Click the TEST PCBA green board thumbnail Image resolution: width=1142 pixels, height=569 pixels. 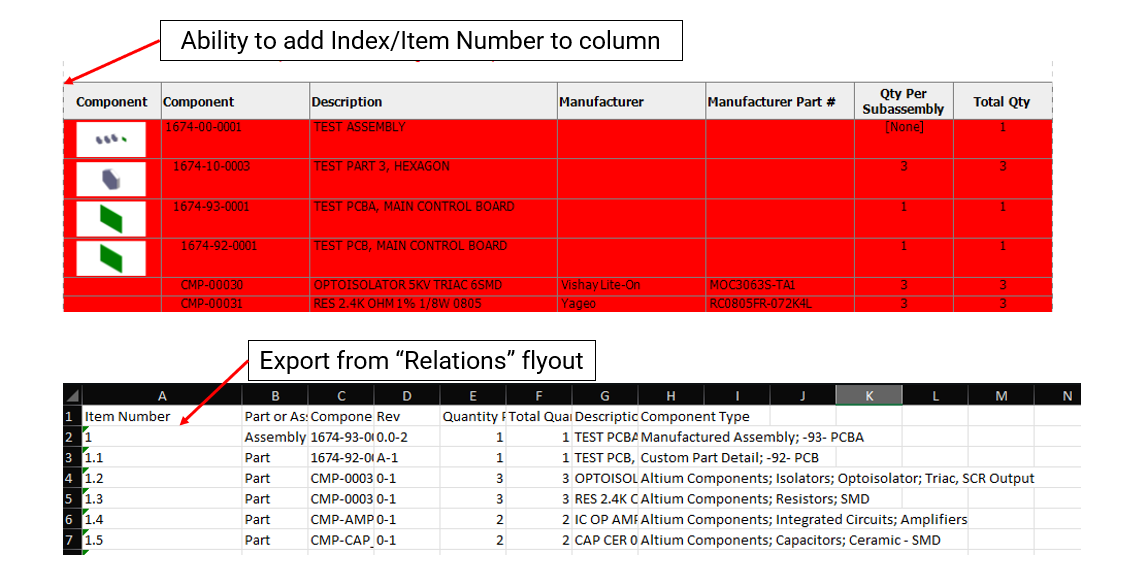click(111, 218)
